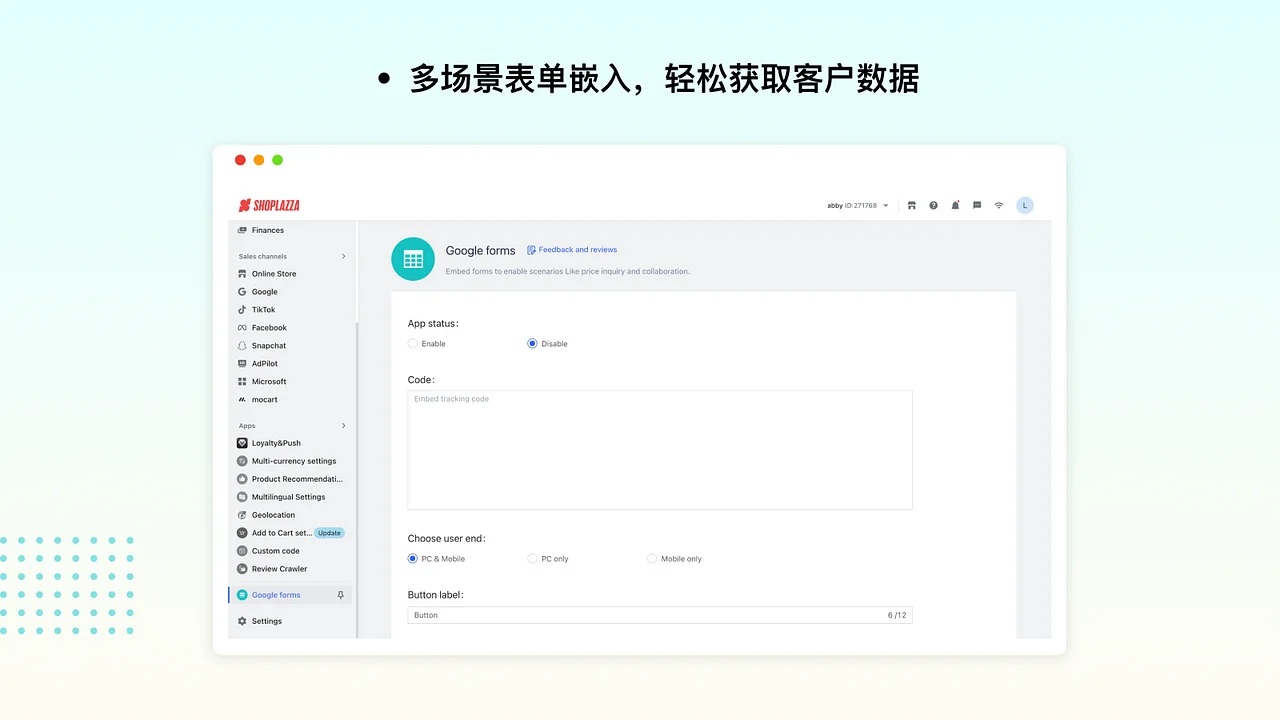Click the mocart label in sidebar

coord(265,400)
